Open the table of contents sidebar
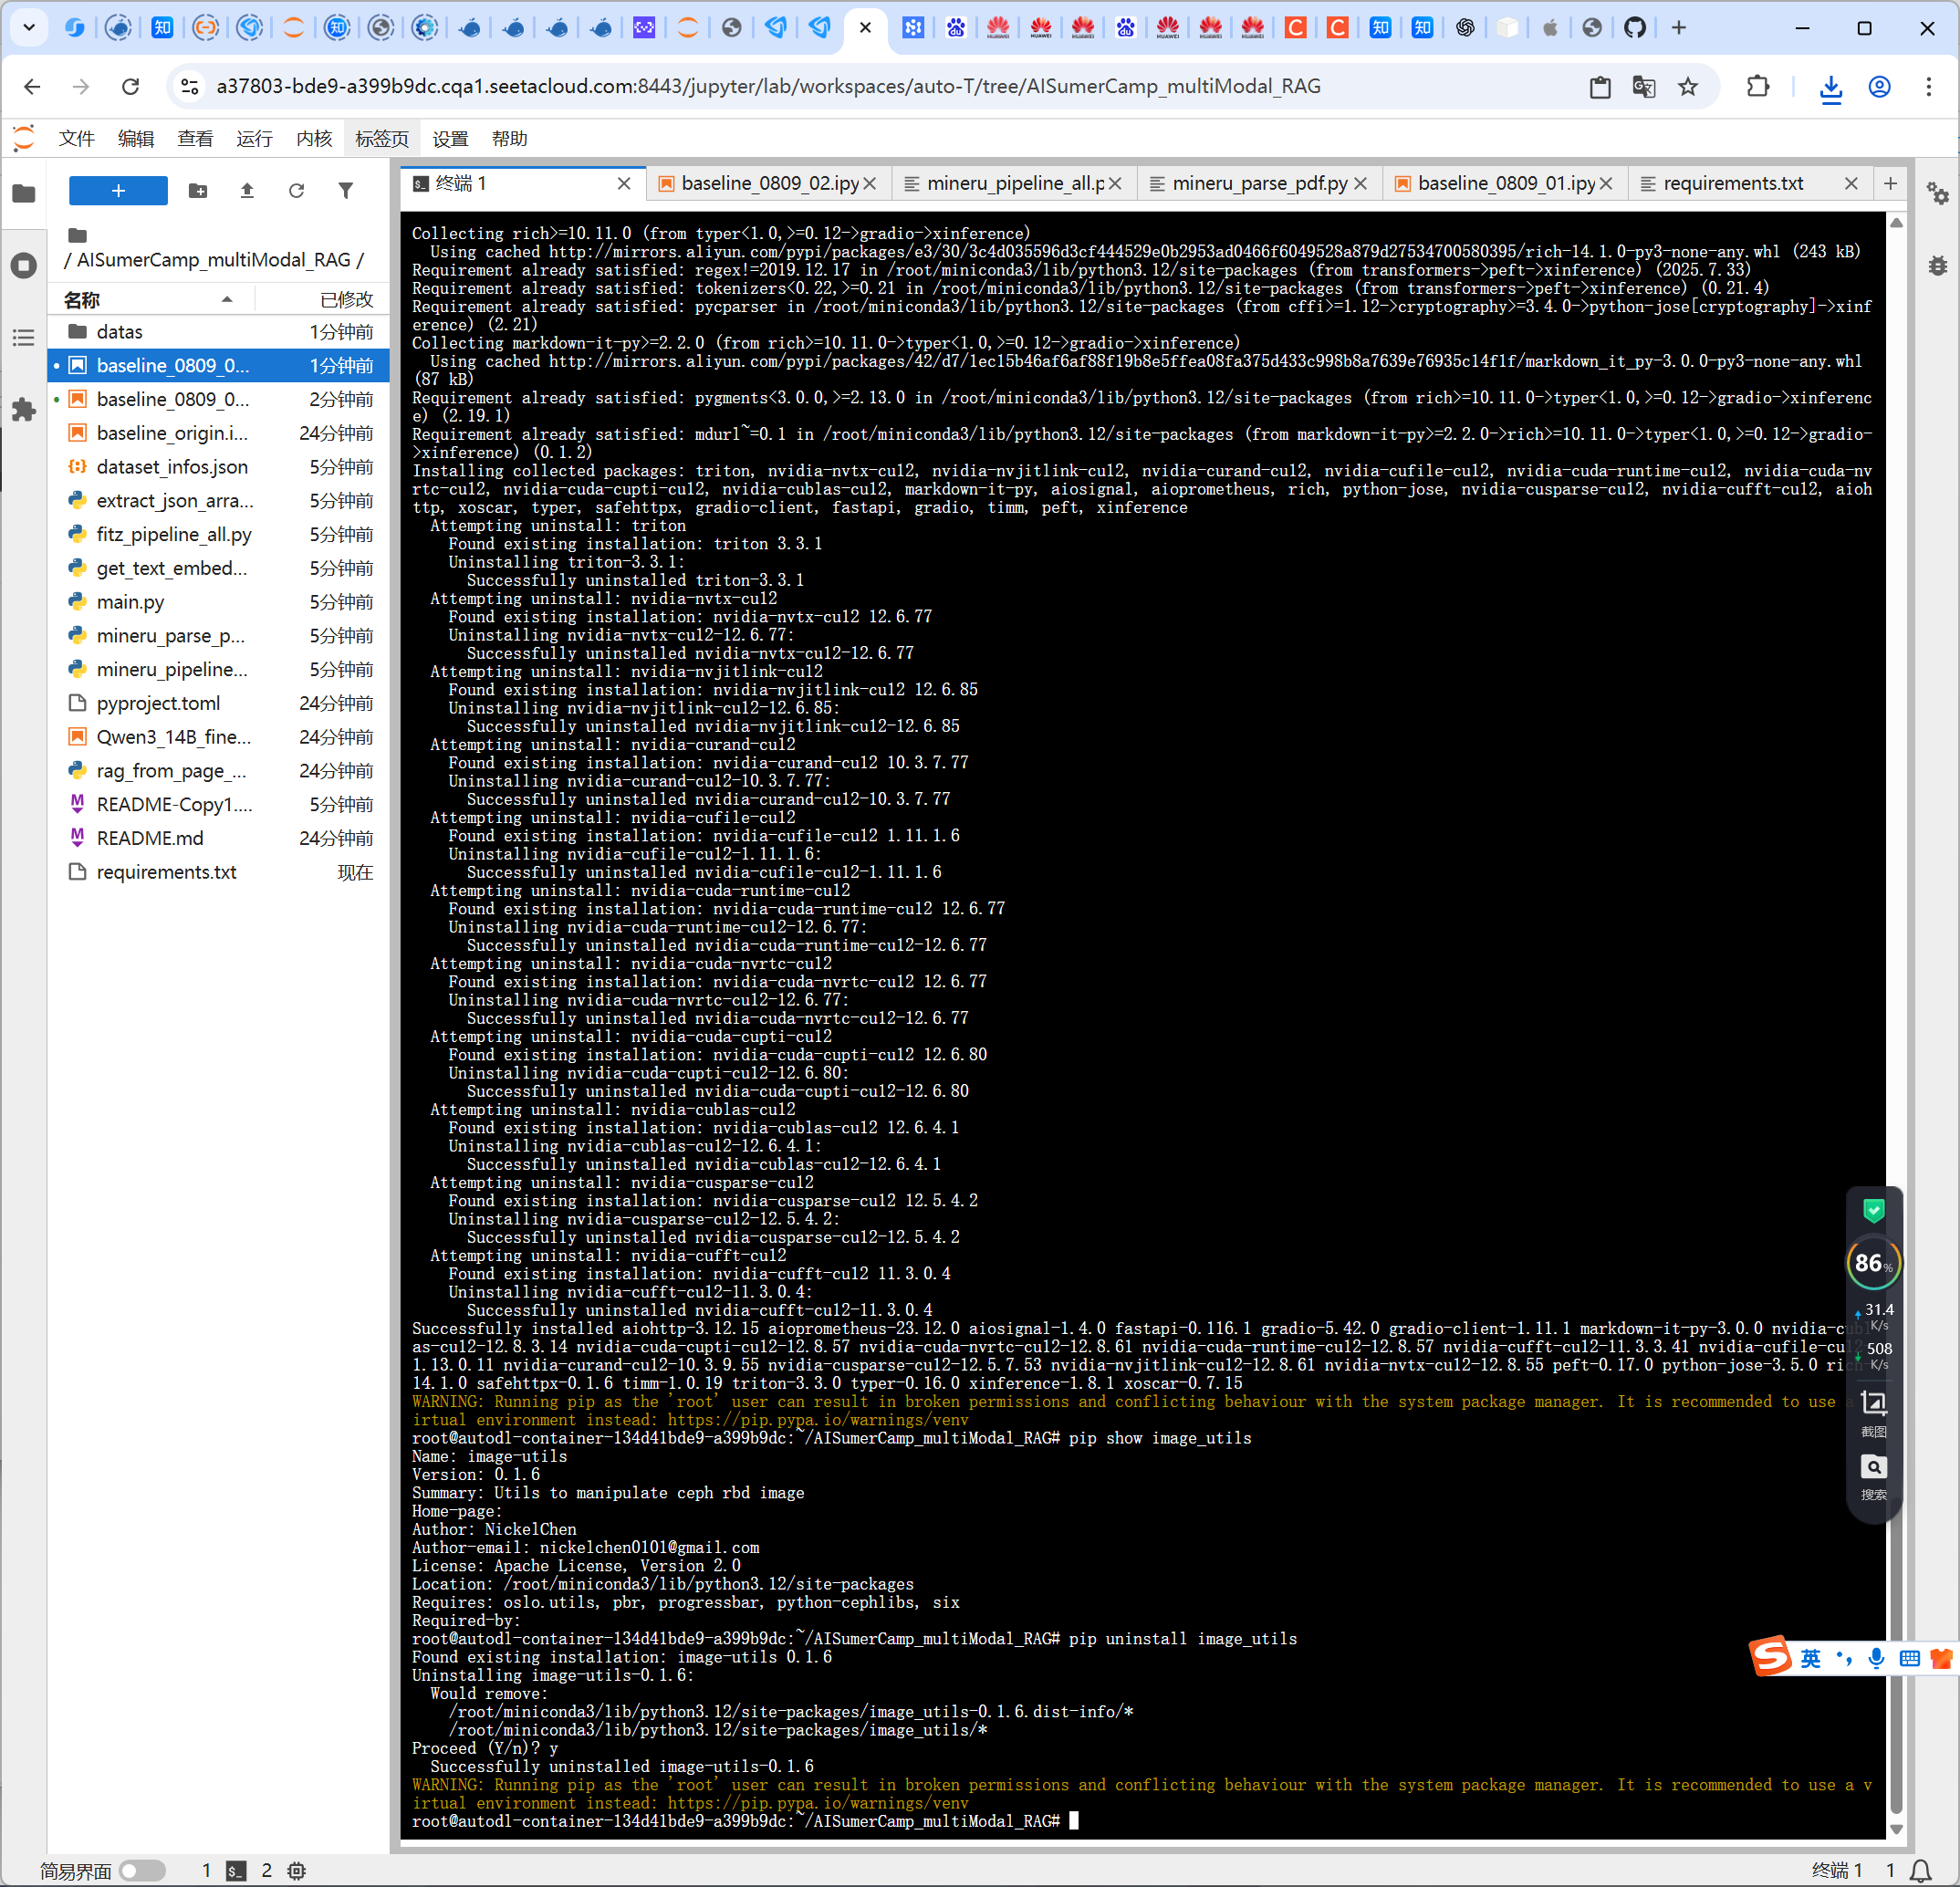The width and height of the screenshot is (1960, 1887). [x=24, y=337]
